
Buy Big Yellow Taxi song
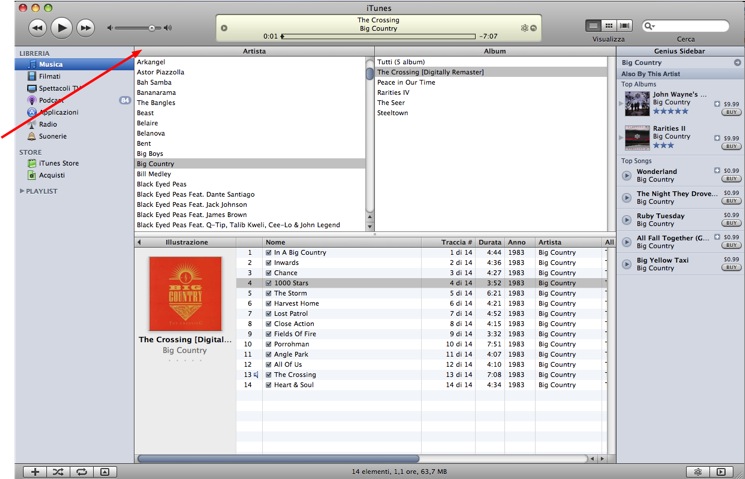coord(731,267)
